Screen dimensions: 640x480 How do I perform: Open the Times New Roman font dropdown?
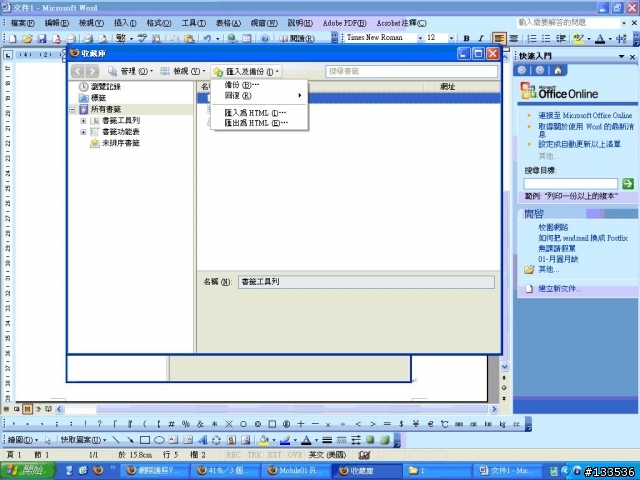pyautogui.click(x=420, y=38)
